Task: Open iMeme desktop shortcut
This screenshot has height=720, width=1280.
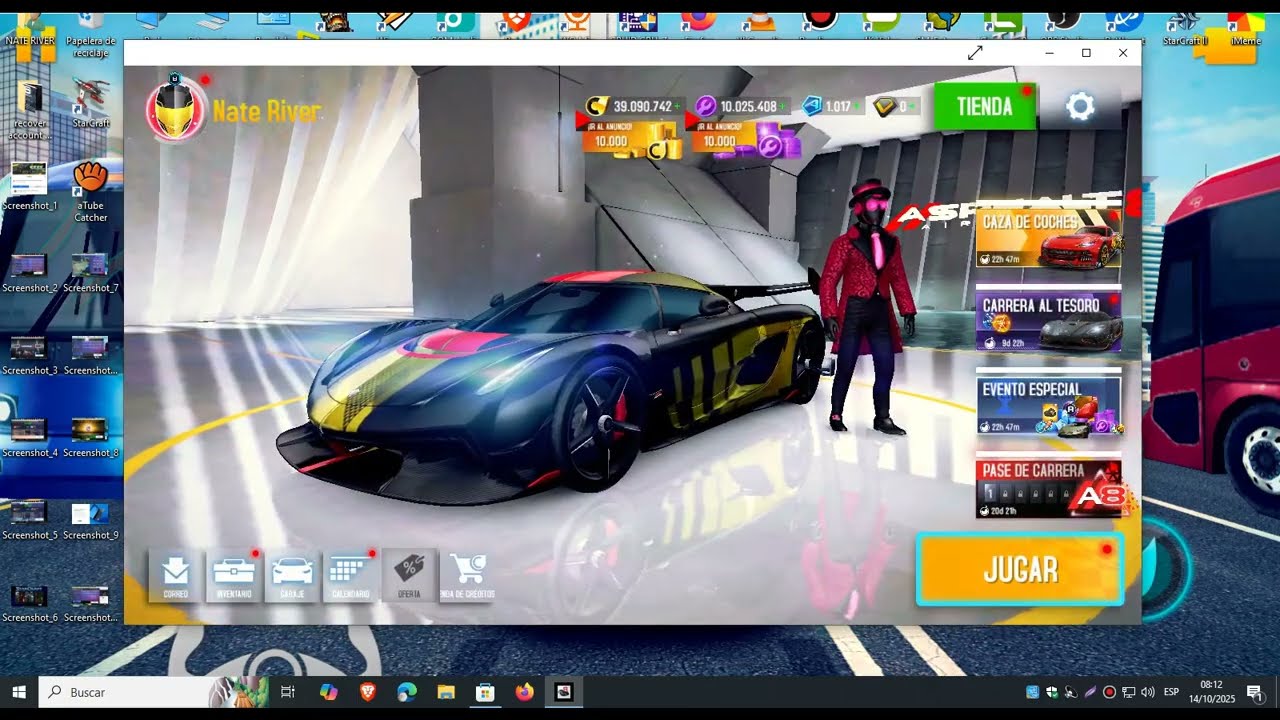Action: point(1245,30)
